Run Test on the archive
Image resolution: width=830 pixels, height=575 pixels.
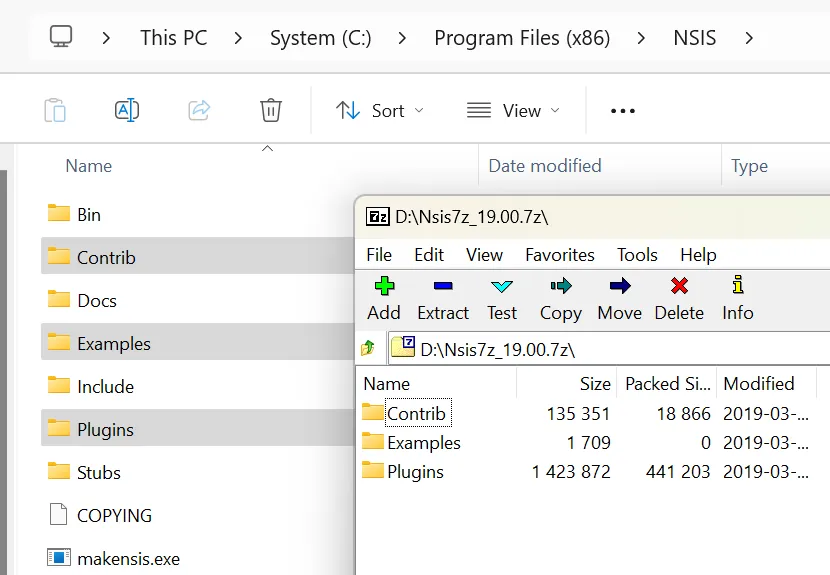coord(502,298)
